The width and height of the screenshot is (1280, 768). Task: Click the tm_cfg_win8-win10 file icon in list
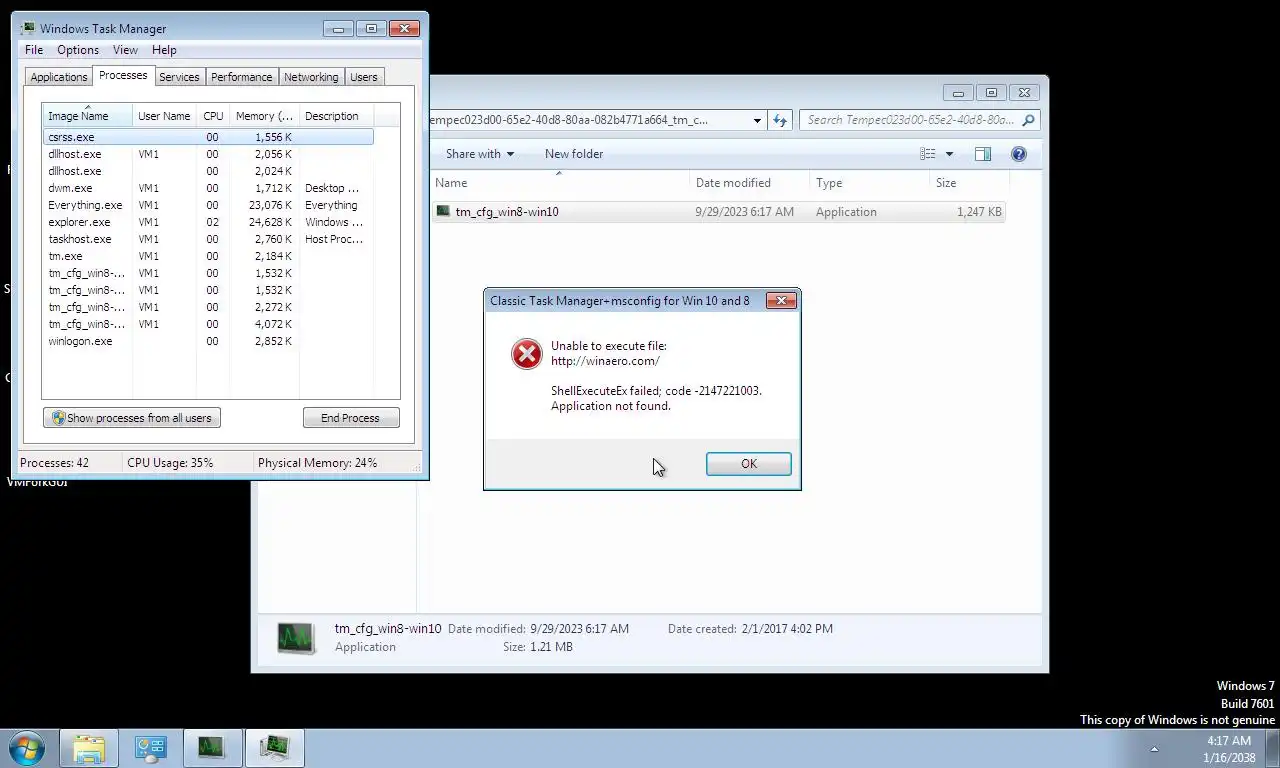(x=443, y=212)
